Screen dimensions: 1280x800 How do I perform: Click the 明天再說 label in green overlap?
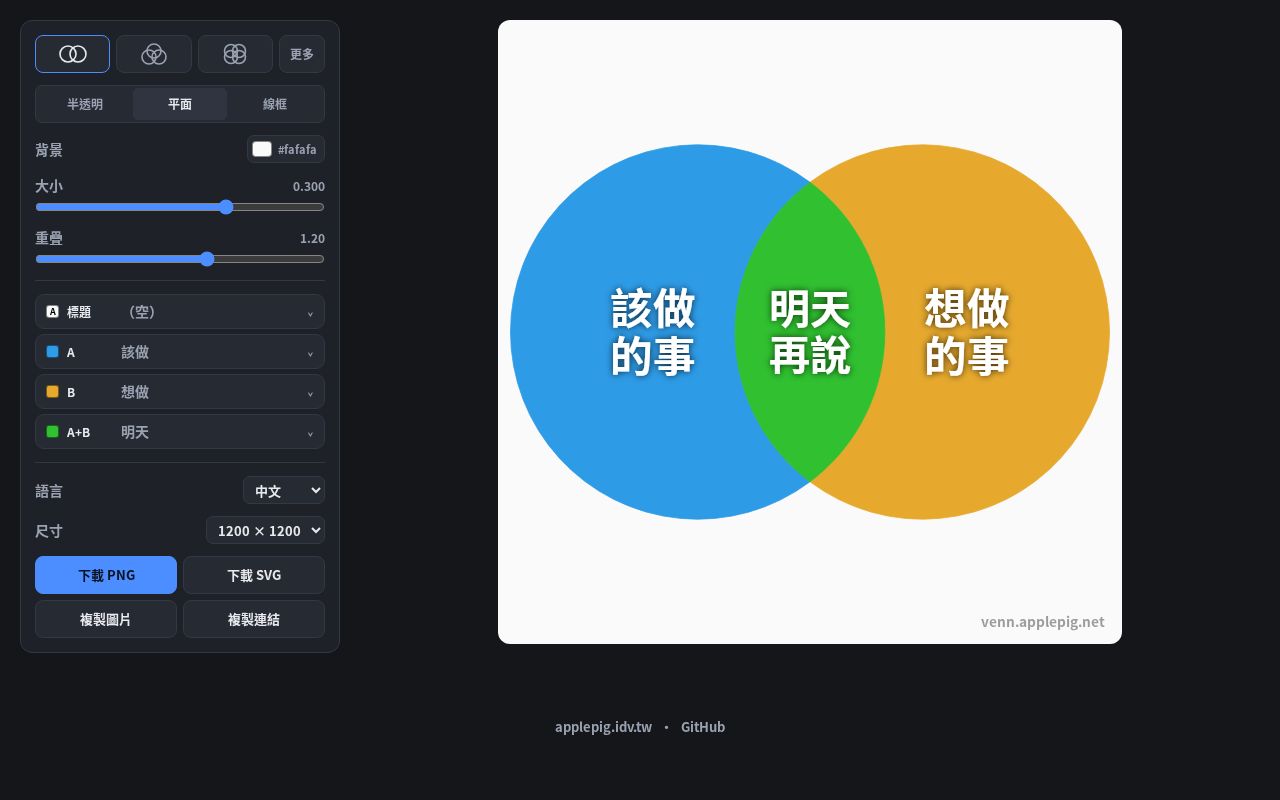coord(810,332)
